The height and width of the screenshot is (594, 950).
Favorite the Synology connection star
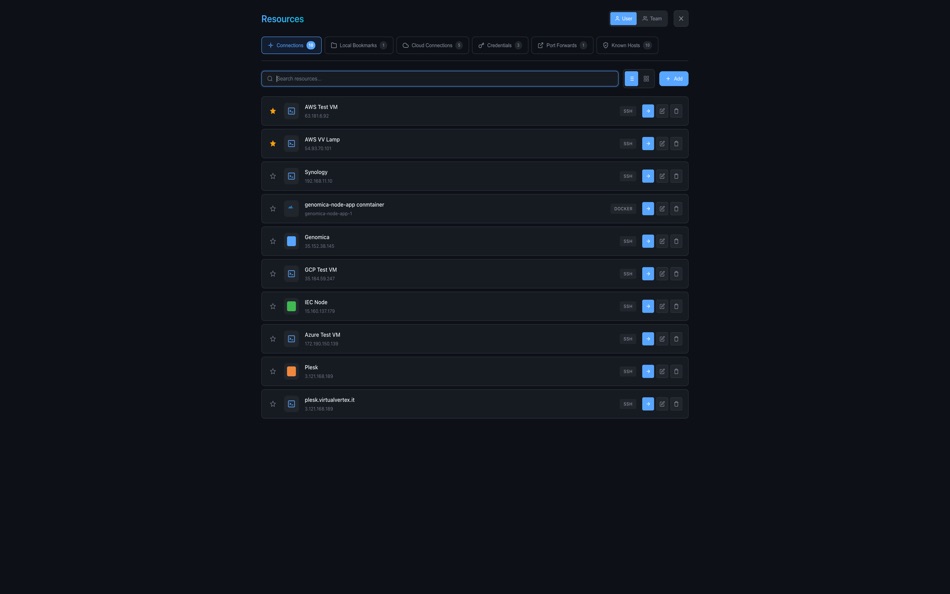click(271, 174)
